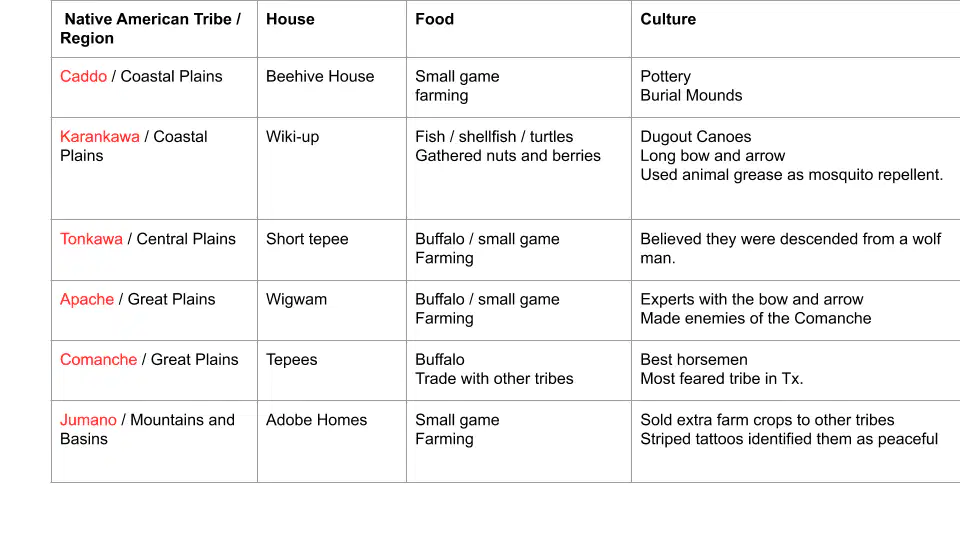Viewport: 960px width, 540px height.
Task: Select the Beehive House cell
Action: (x=332, y=88)
